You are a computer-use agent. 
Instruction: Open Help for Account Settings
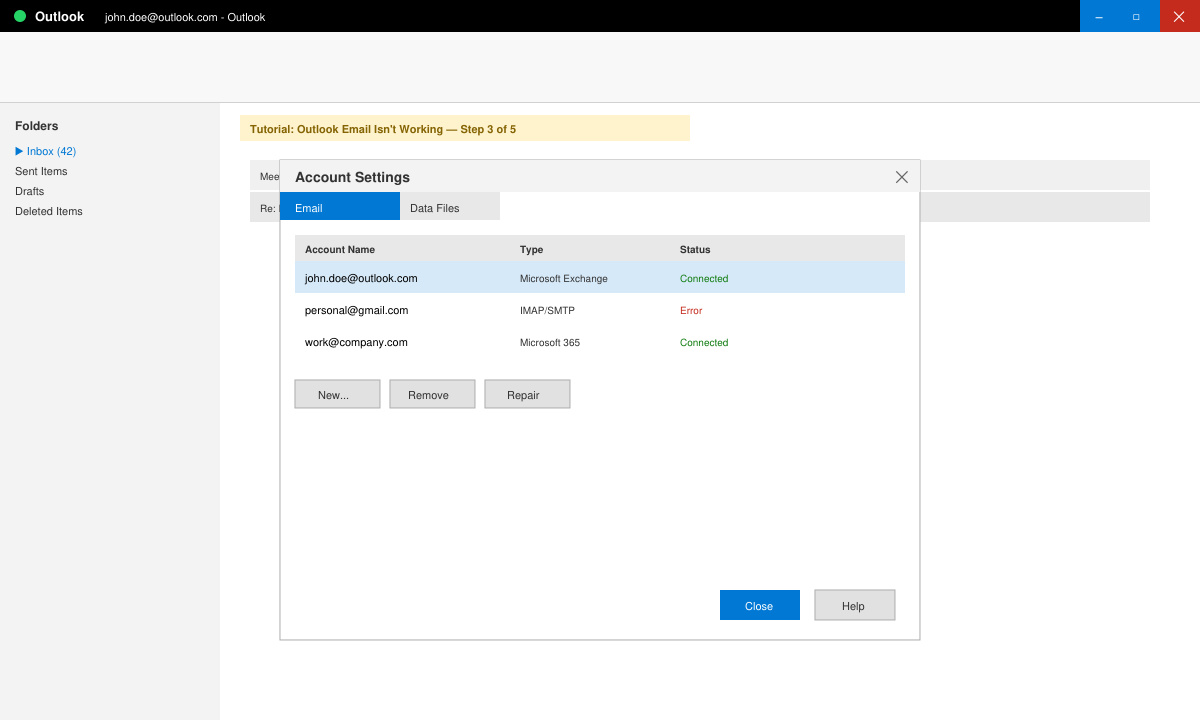pos(855,605)
